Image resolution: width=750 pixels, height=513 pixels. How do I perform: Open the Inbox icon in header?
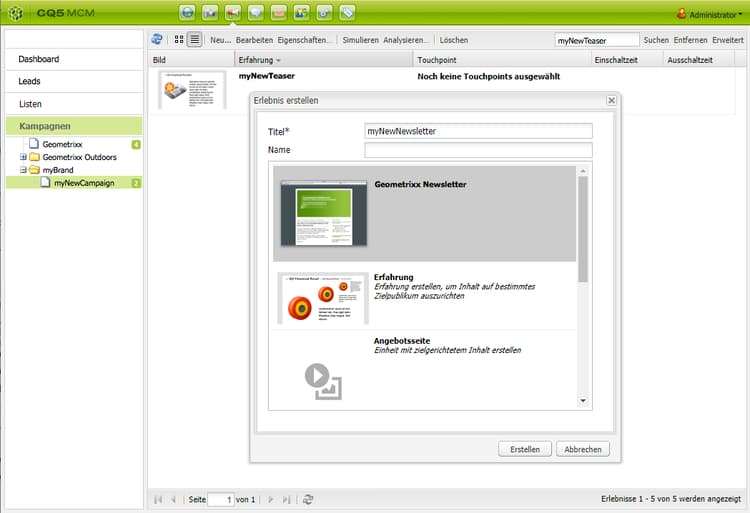(x=278, y=12)
